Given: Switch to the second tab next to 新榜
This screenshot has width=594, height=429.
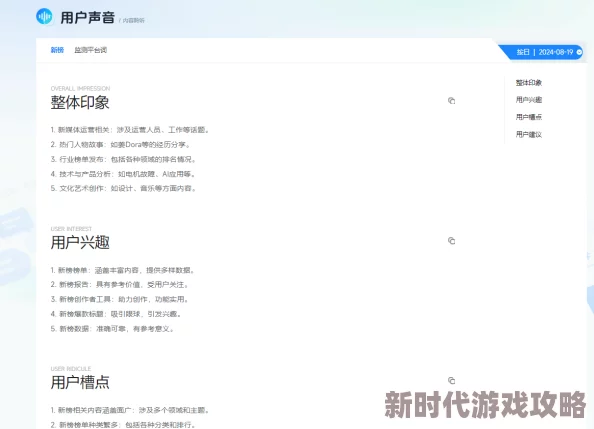Looking at the screenshot, I should coord(91,50).
